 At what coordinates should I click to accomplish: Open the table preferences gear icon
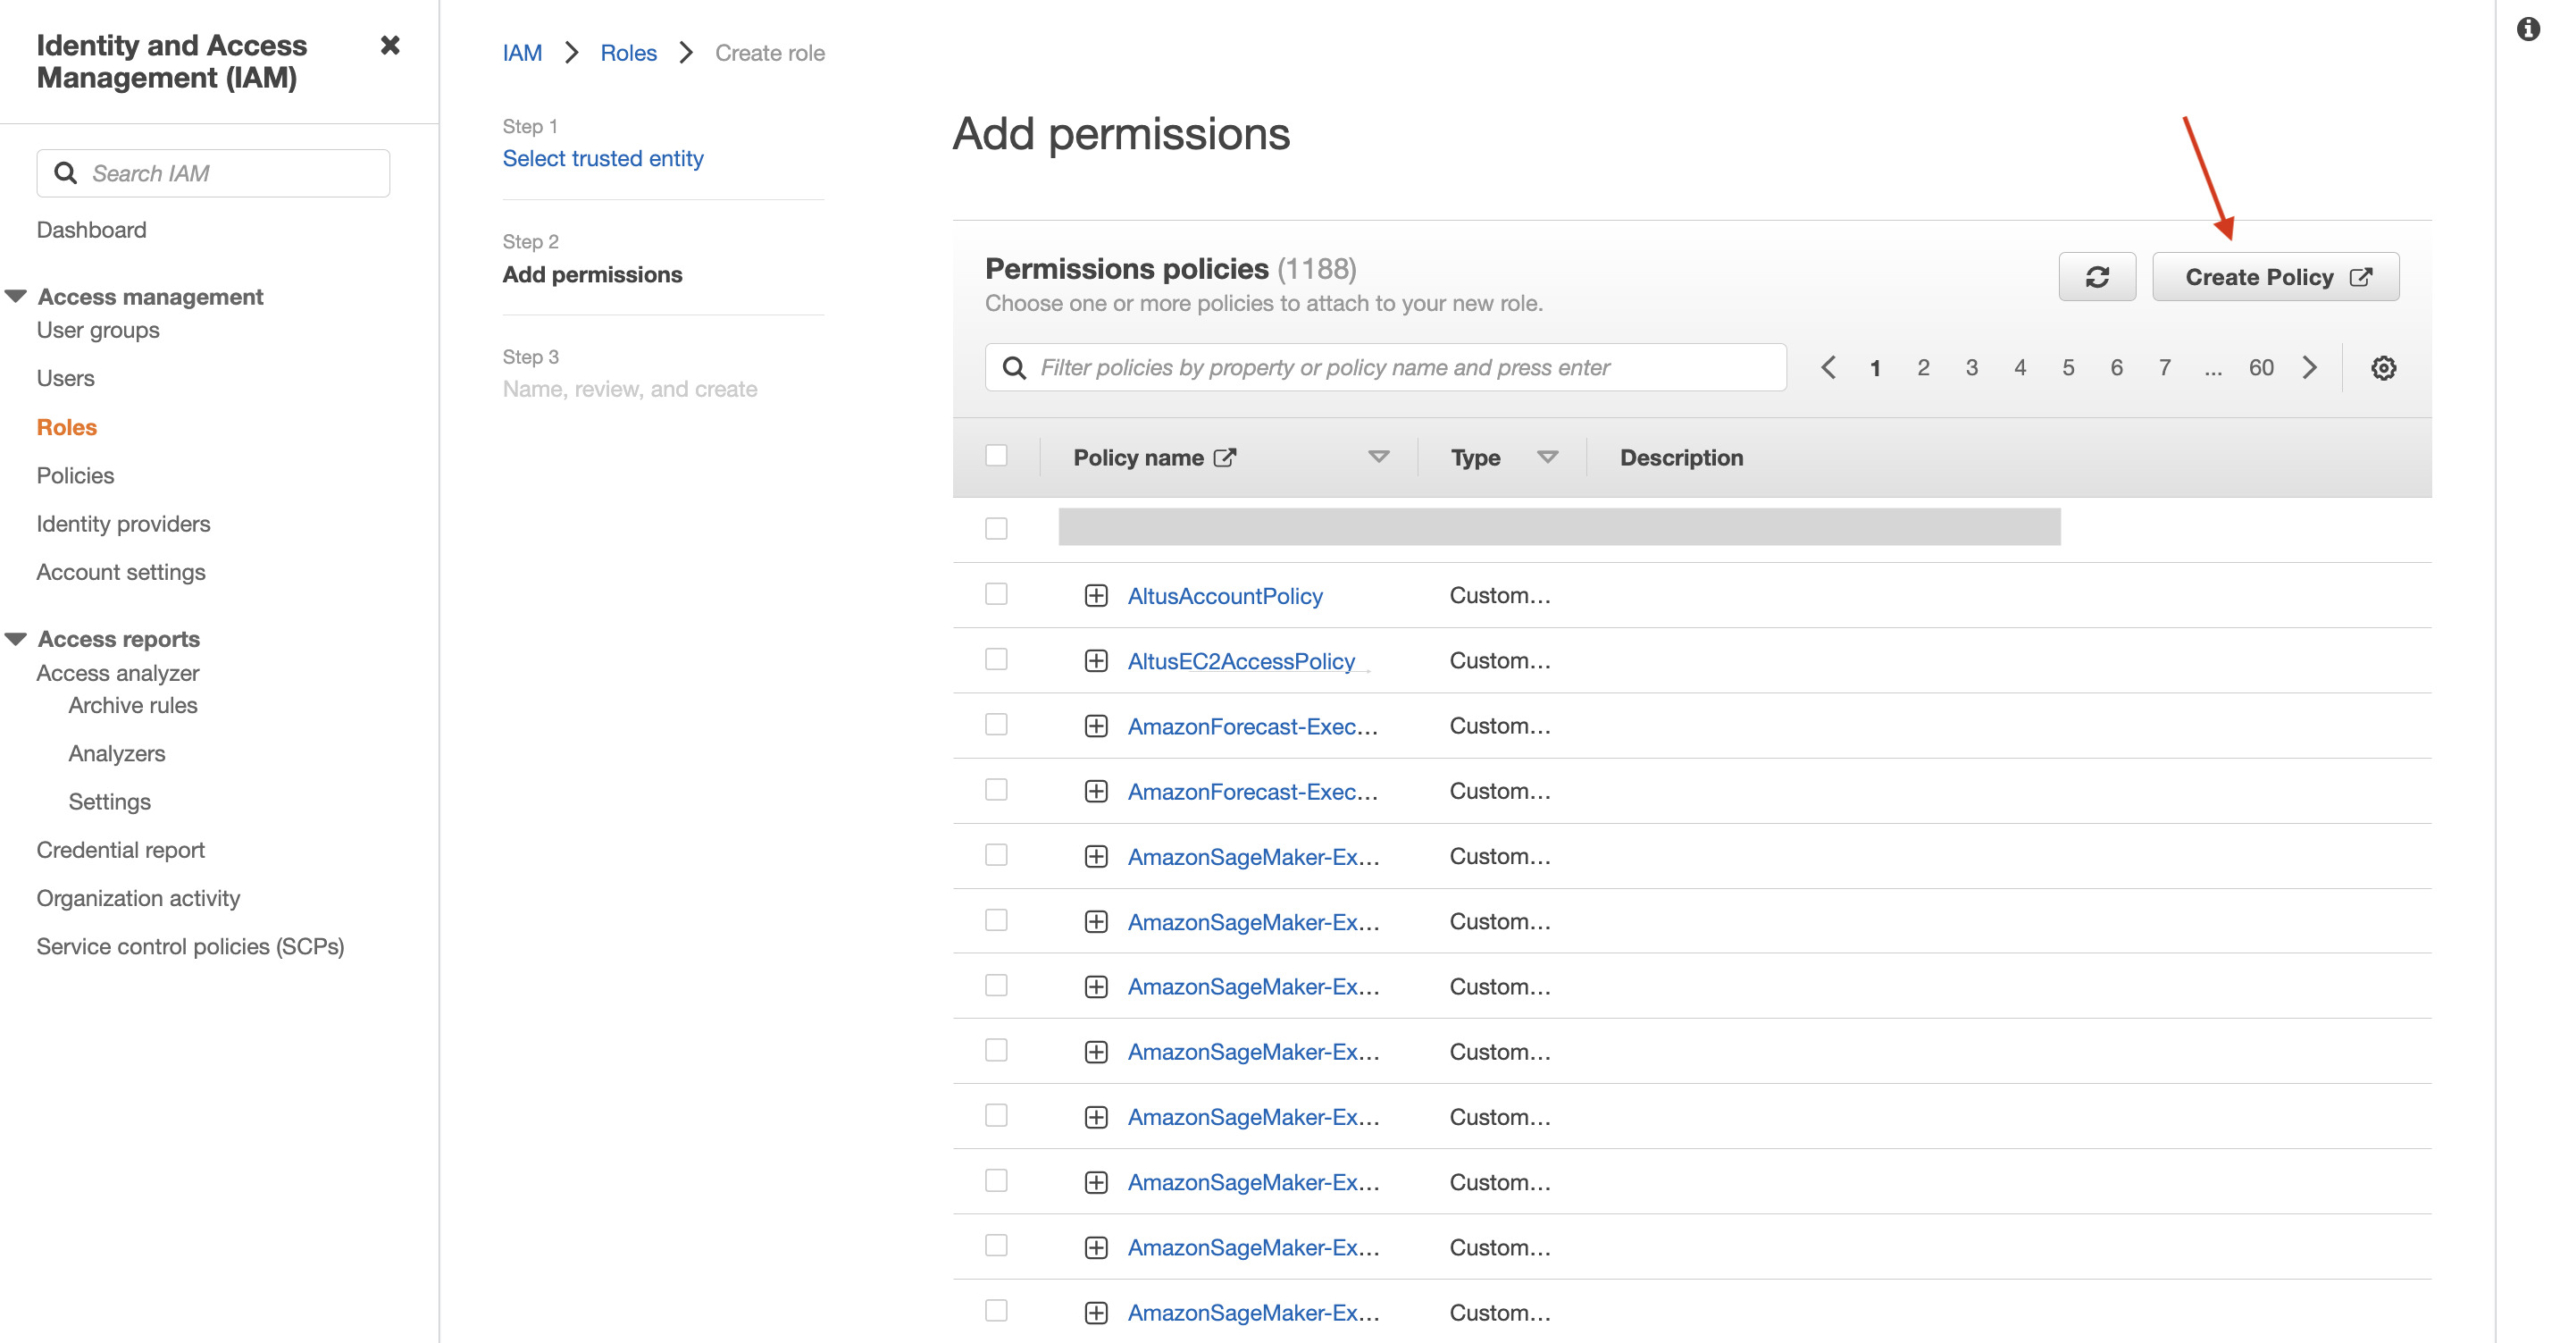click(x=2382, y=368)
